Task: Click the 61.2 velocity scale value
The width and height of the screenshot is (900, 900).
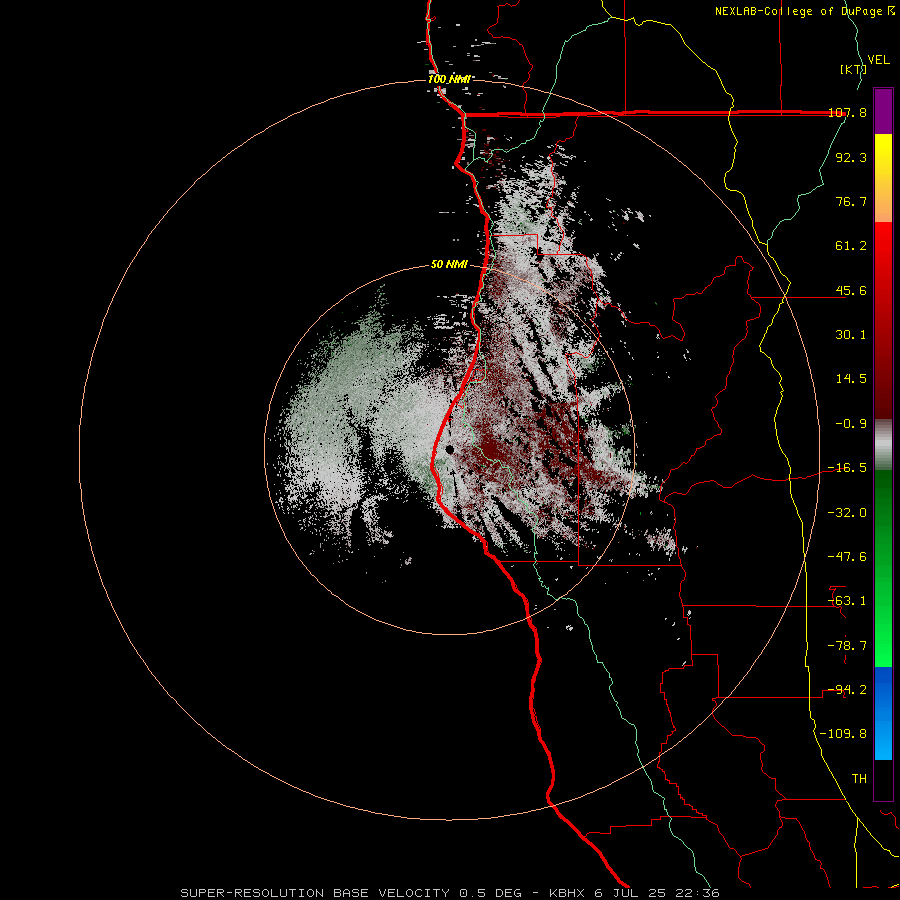Action: click(851, 246)
